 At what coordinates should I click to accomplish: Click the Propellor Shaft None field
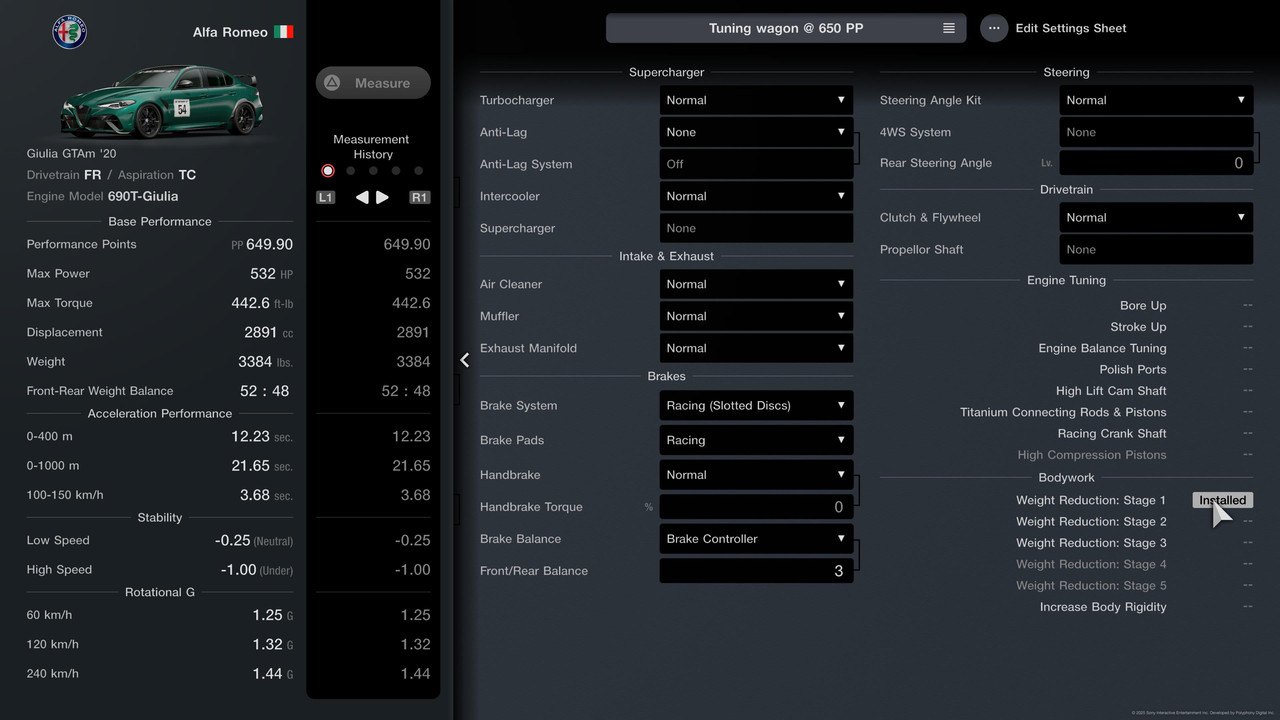[x=1156, y=249]
